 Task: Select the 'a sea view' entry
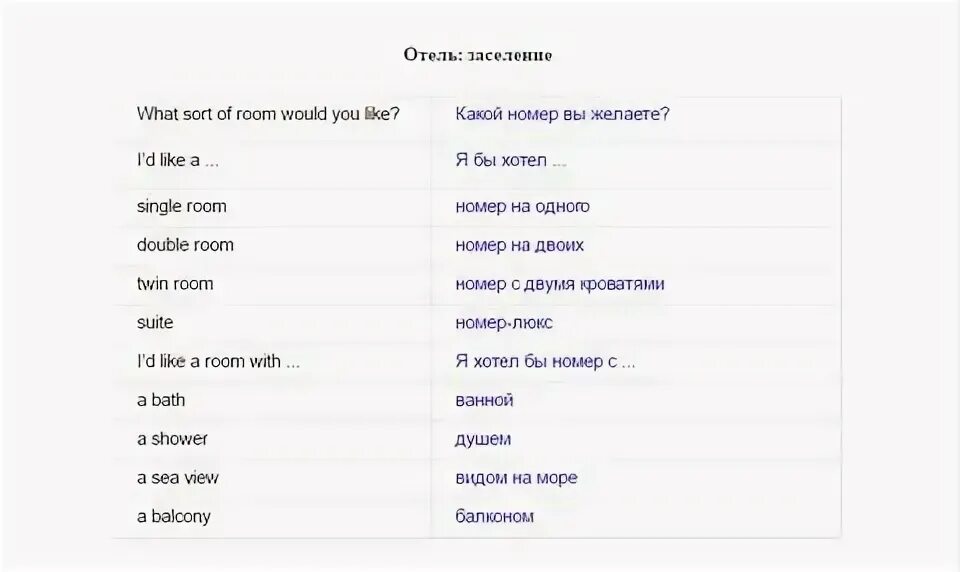pyautogui.click(x=178, y=478)
